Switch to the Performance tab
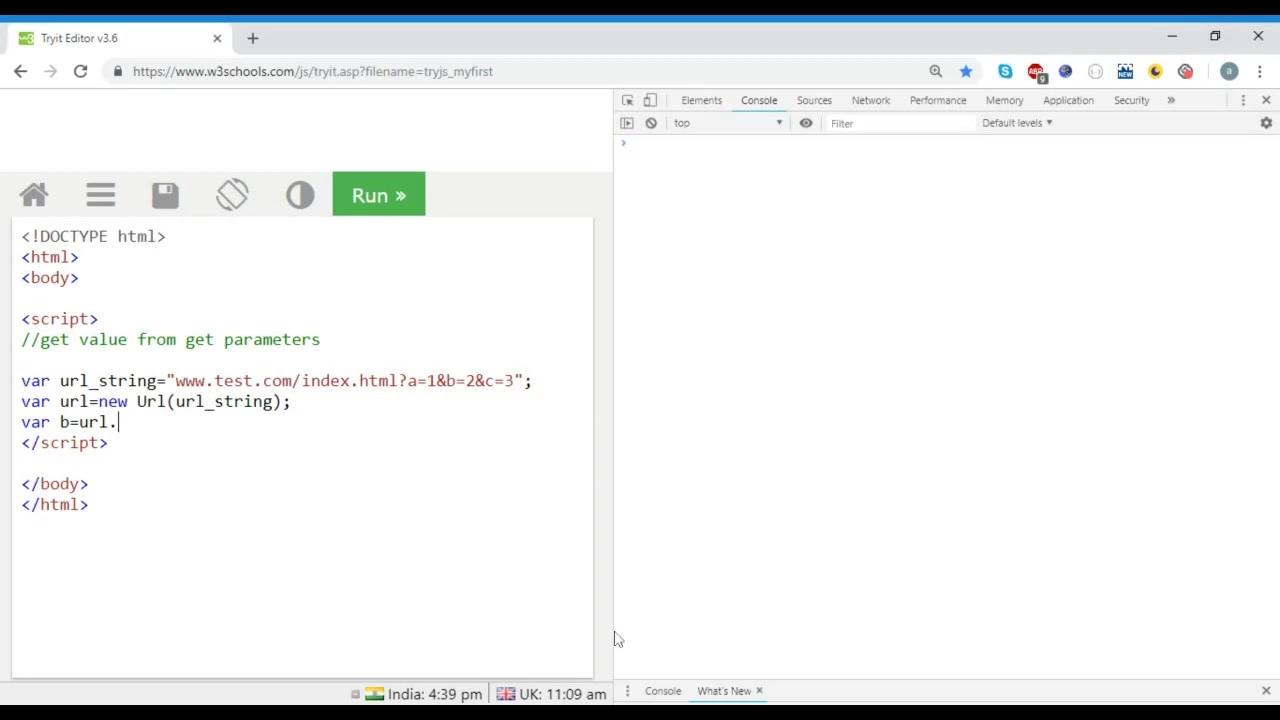Image resolution: width=1280 pixels, height=720 pixels. 938,100
